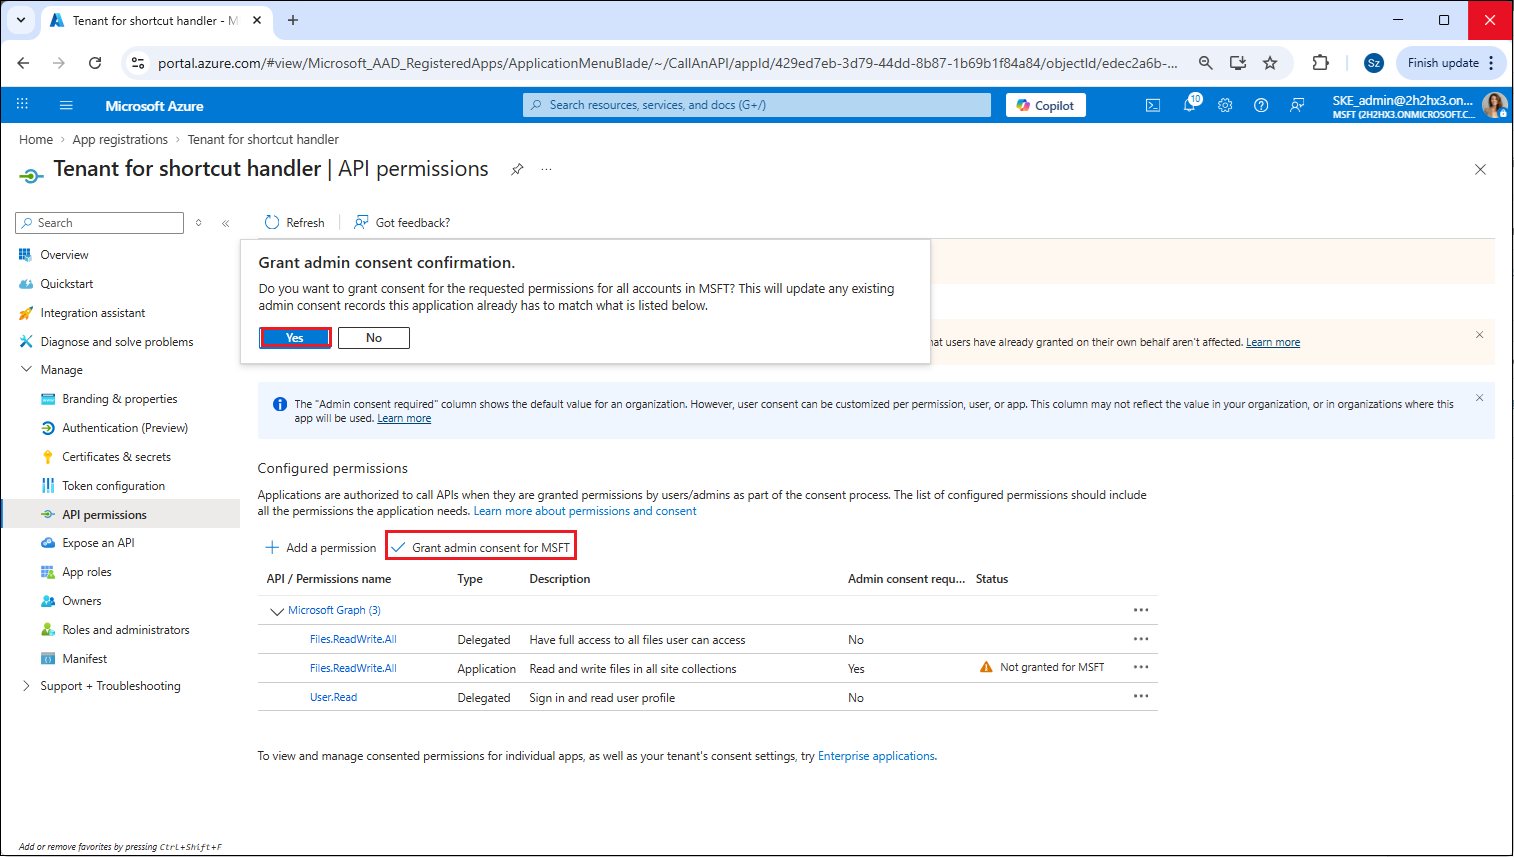Open the notifications bell icon
The height and width of the screenshot is (857, 1514).
coord(1189,105)
